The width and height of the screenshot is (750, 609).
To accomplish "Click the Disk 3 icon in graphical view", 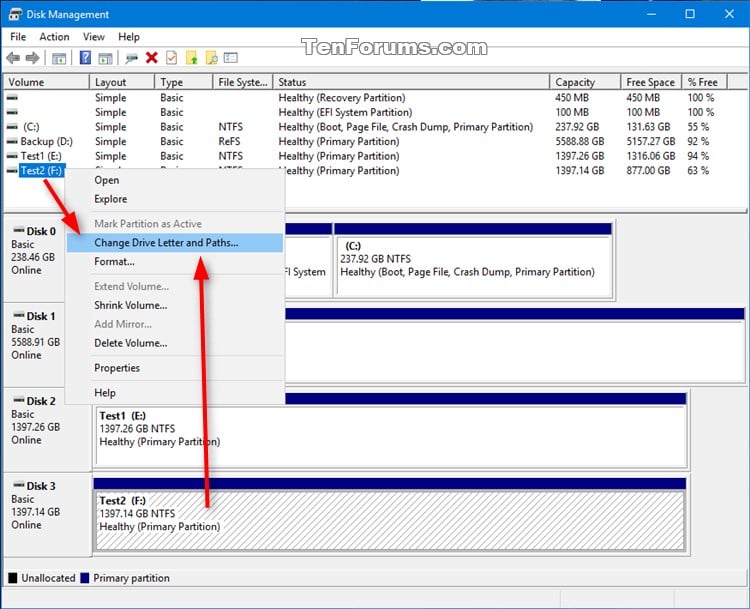I will pyautogui.click(x=19, y=485).
